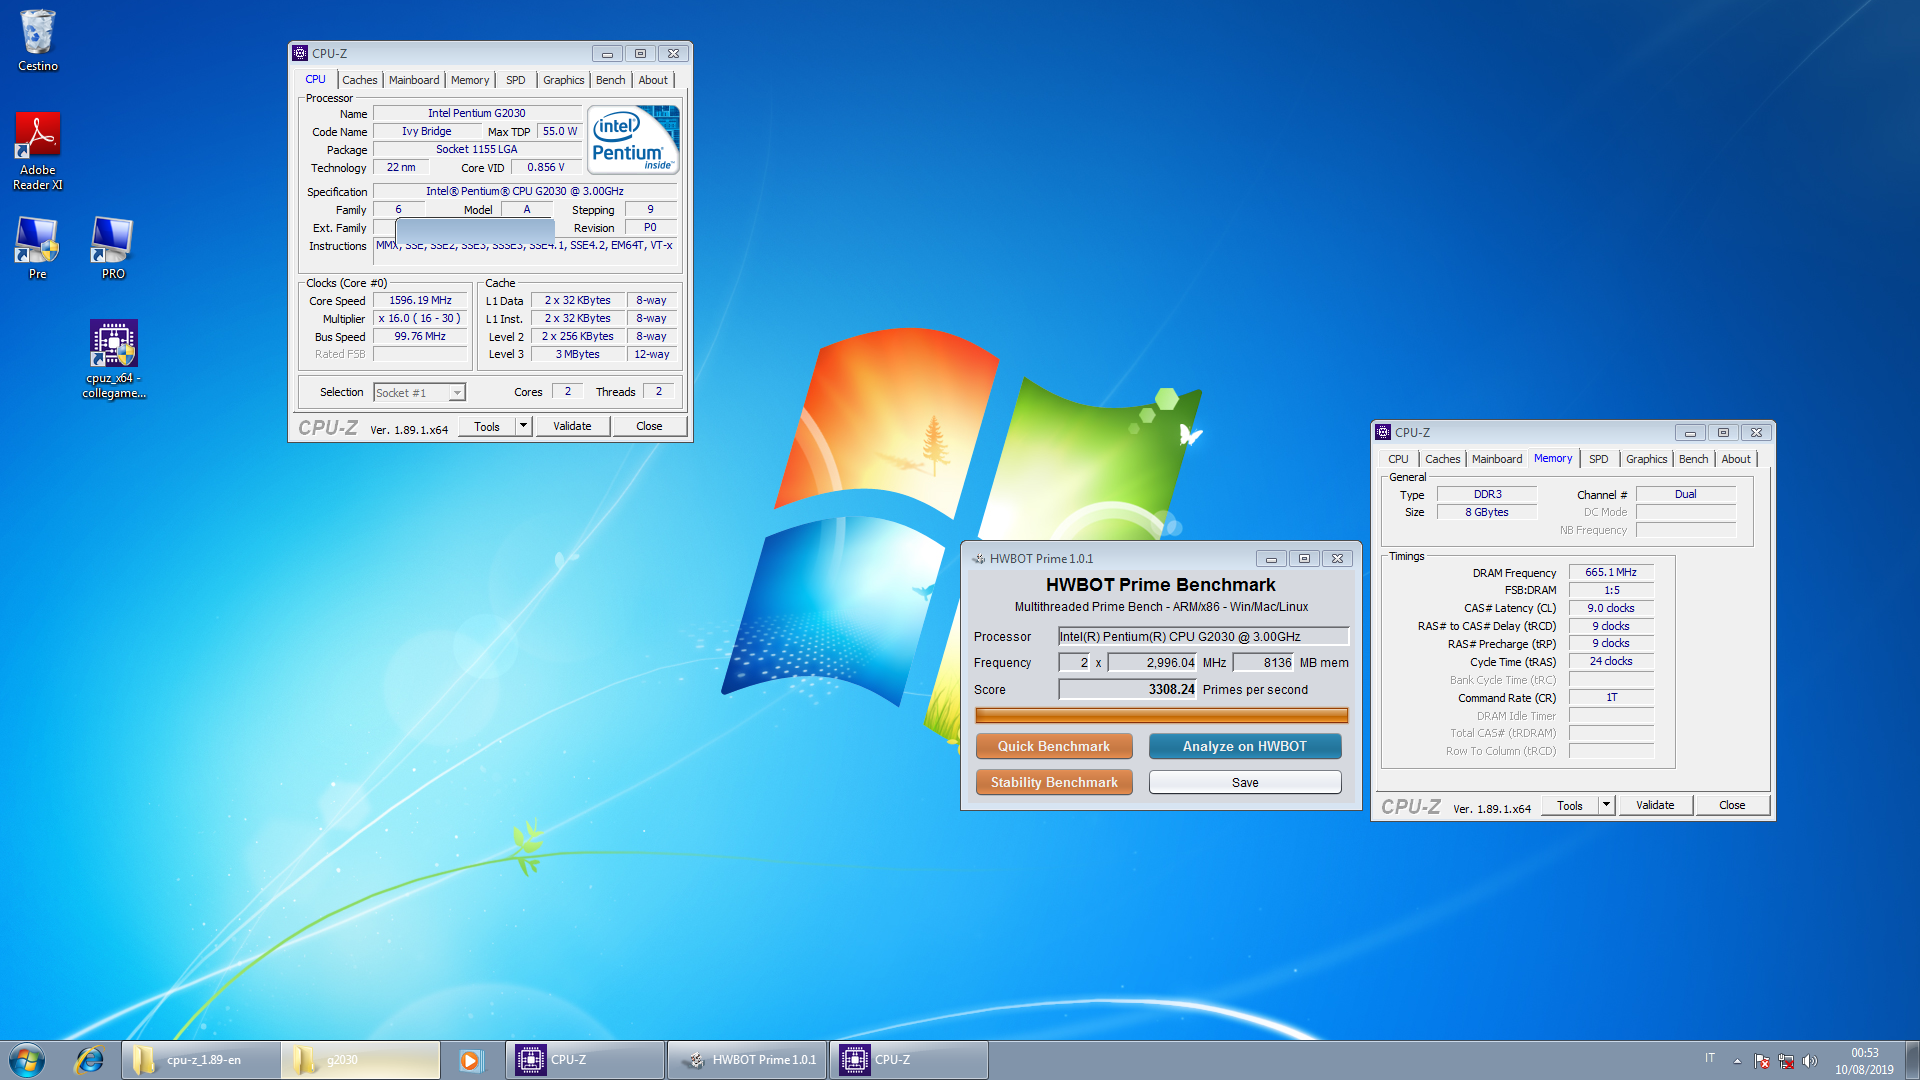This screenshot has height=1080, width=1920.
Task: Switch to HWBOT Prime taskbar window
Action: pyautogui.click(x=747, y=1060)
